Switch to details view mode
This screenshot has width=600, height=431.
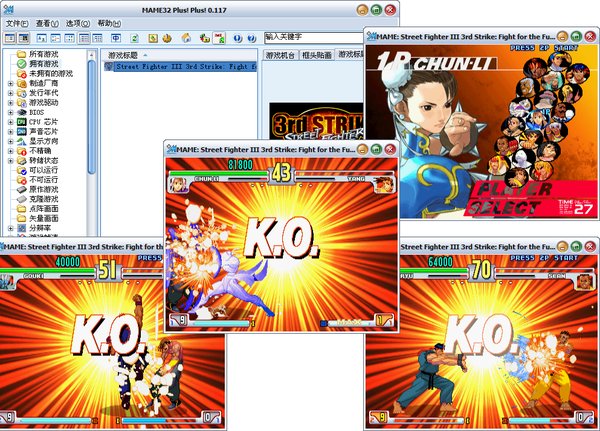pos(84,38)
